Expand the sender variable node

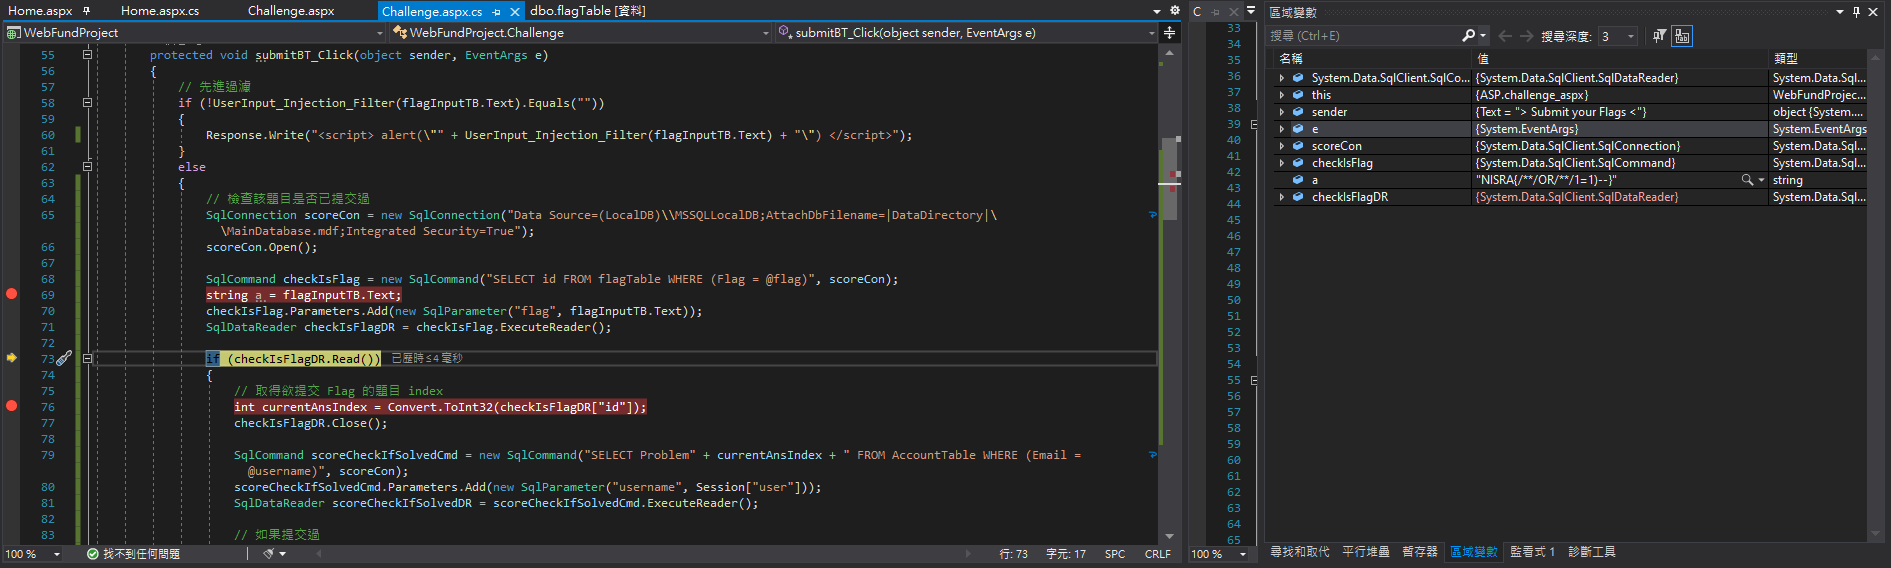[x=1282, y=112]
